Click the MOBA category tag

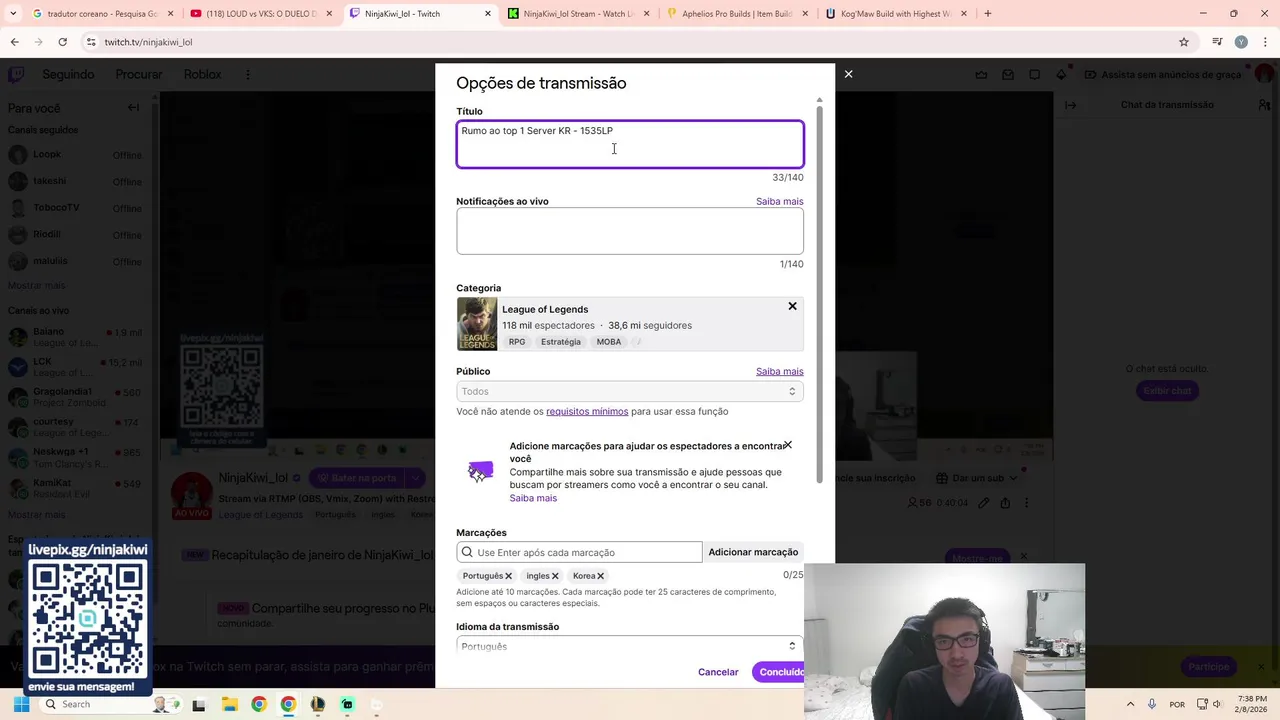[609, 342]
